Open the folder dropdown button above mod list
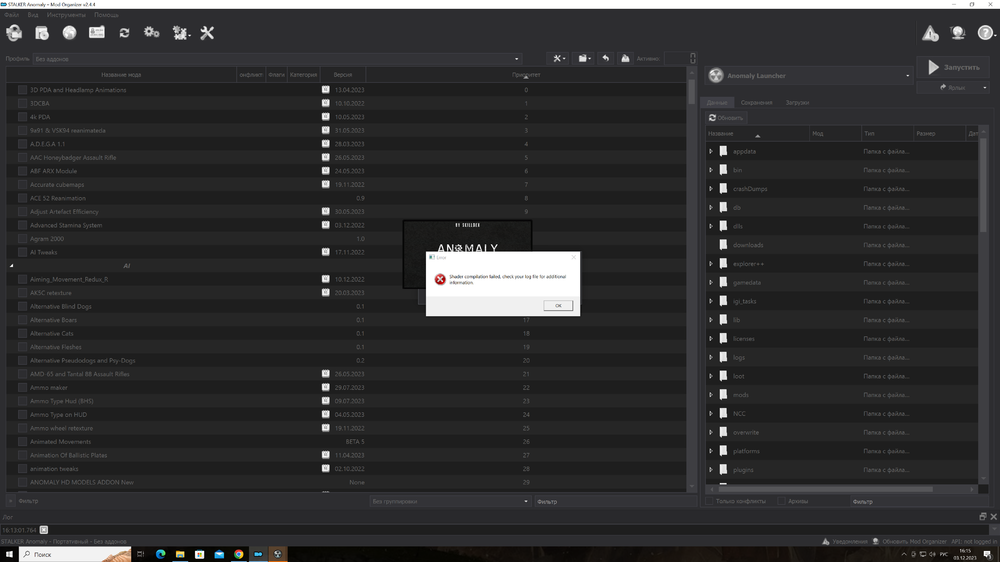This screenshot has width=1000, height=562. [584, 59]
